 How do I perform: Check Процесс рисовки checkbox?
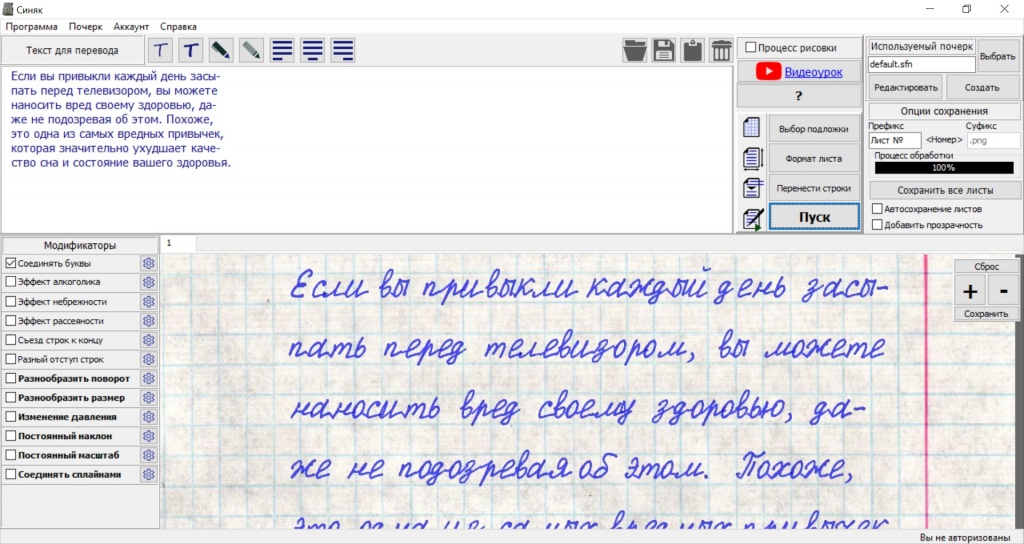pos(751,47)
